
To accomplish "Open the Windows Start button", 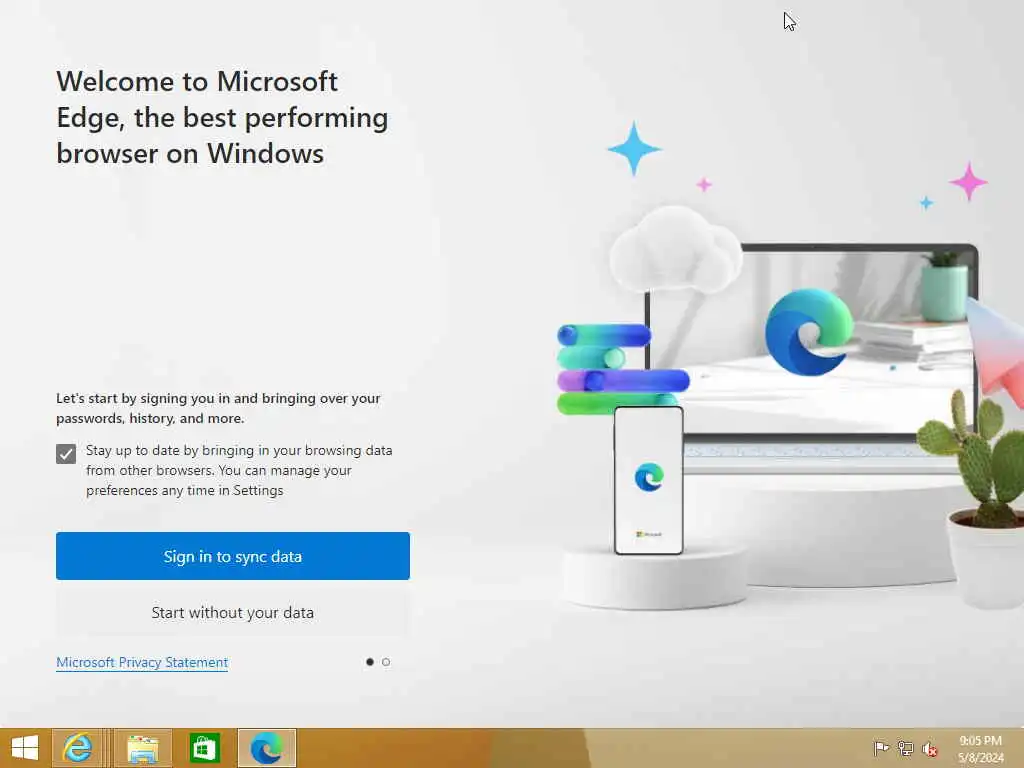I will pos(25,748).
